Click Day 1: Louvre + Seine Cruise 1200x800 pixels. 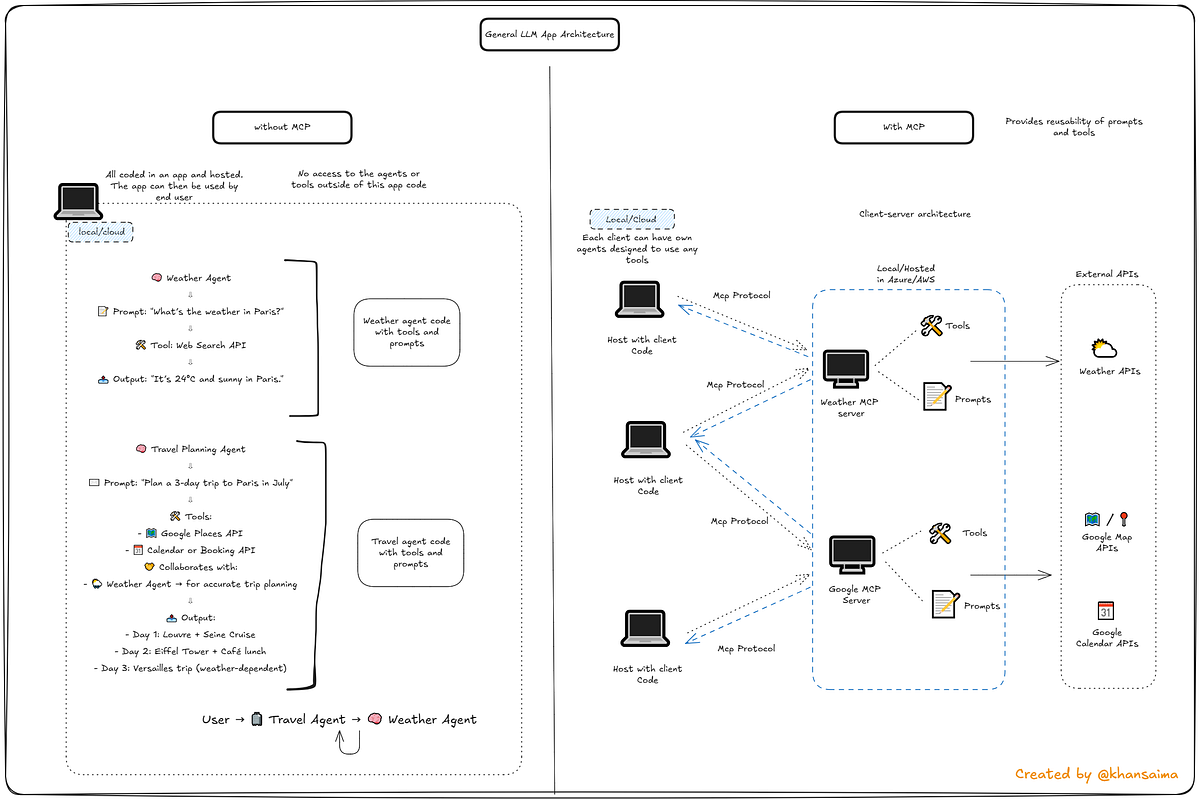coord(190,635)
